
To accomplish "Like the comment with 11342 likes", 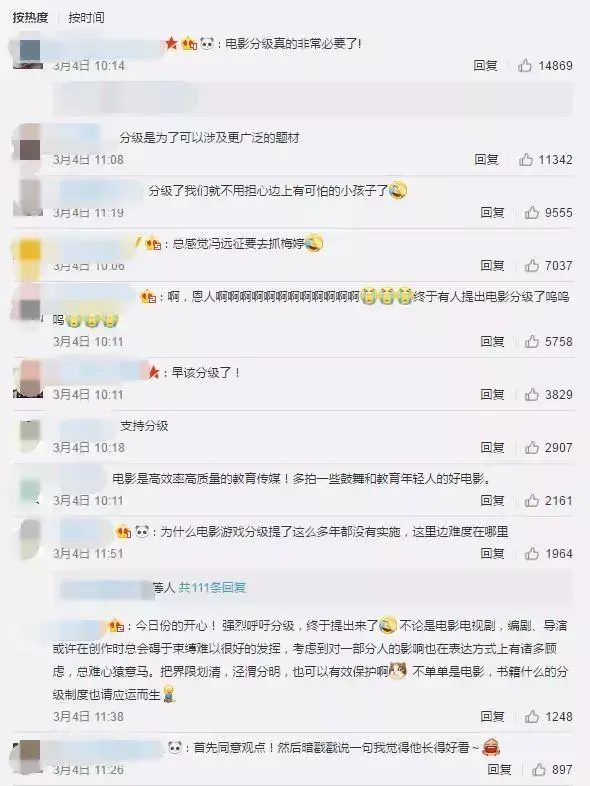I will tap(525, 159).
